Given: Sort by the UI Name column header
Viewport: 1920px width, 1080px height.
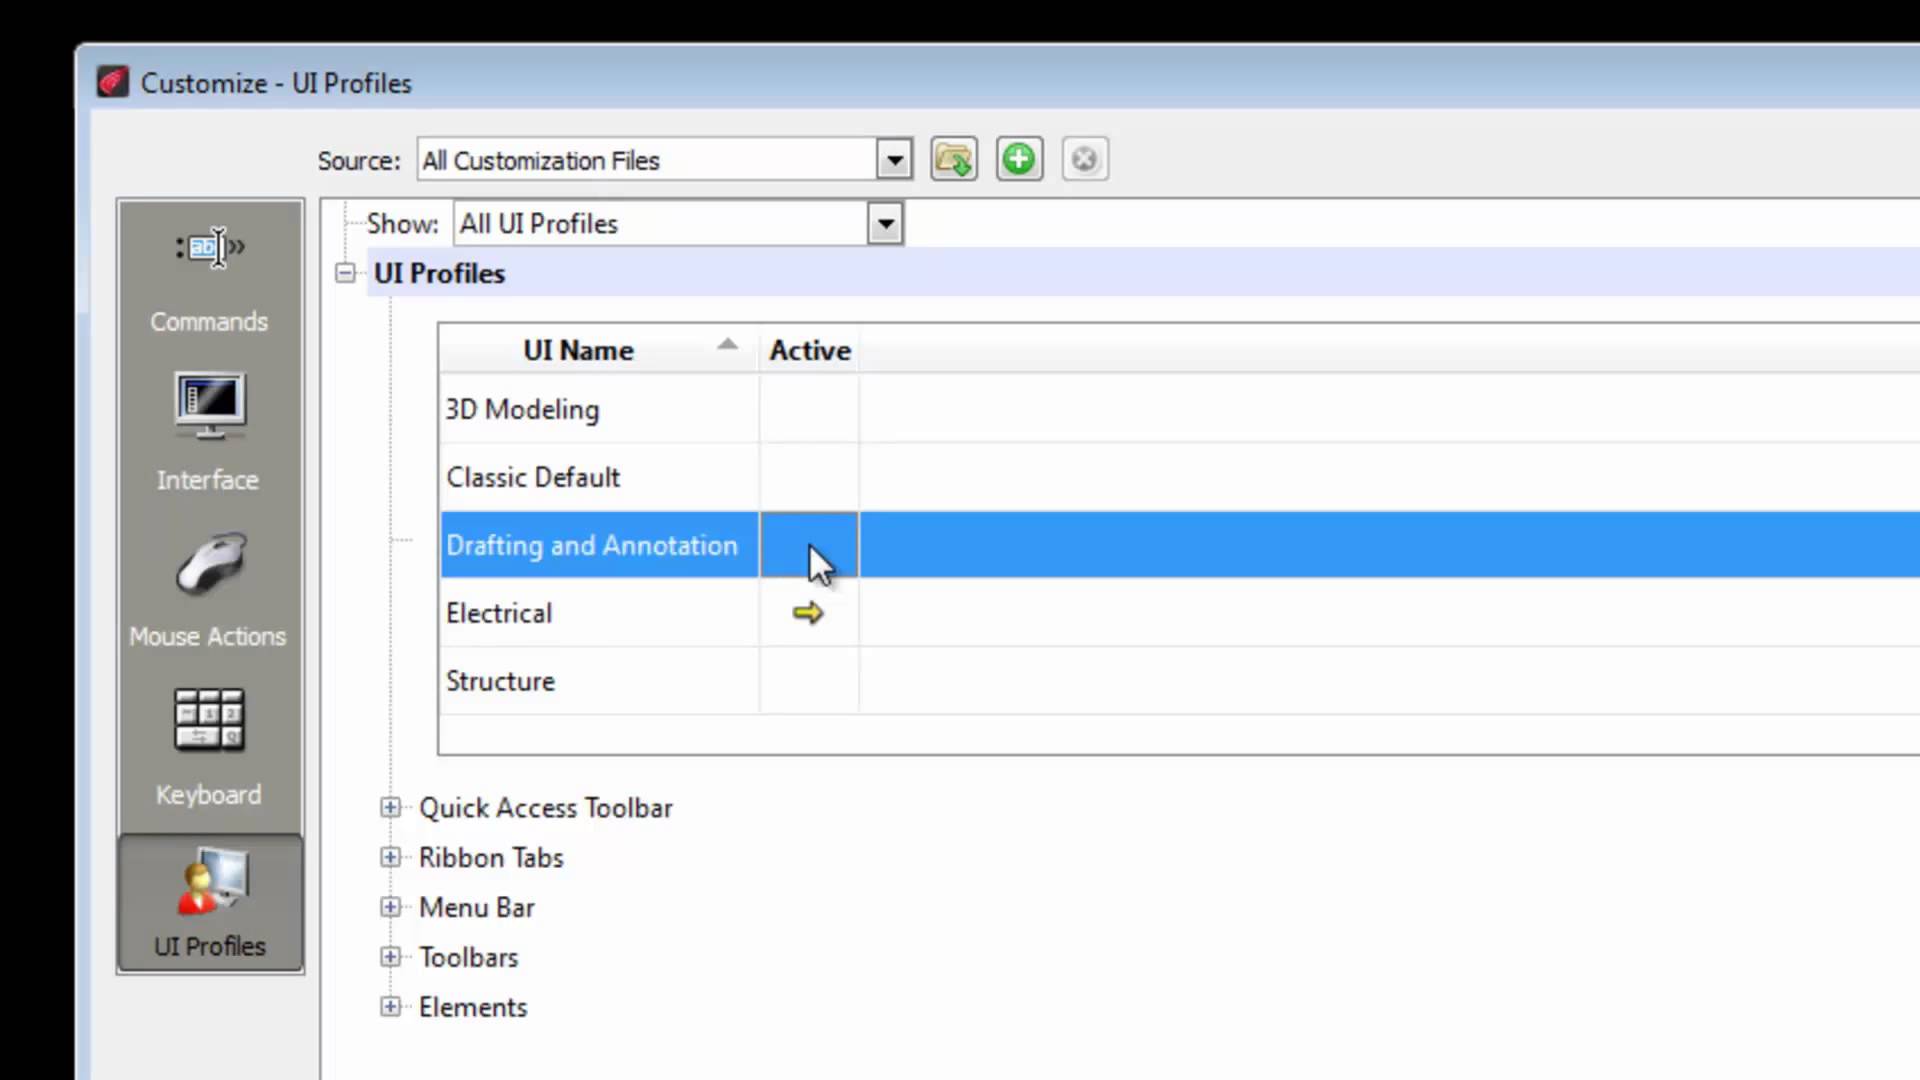Looking at the screenshot, I should click(x=579, y=350).
